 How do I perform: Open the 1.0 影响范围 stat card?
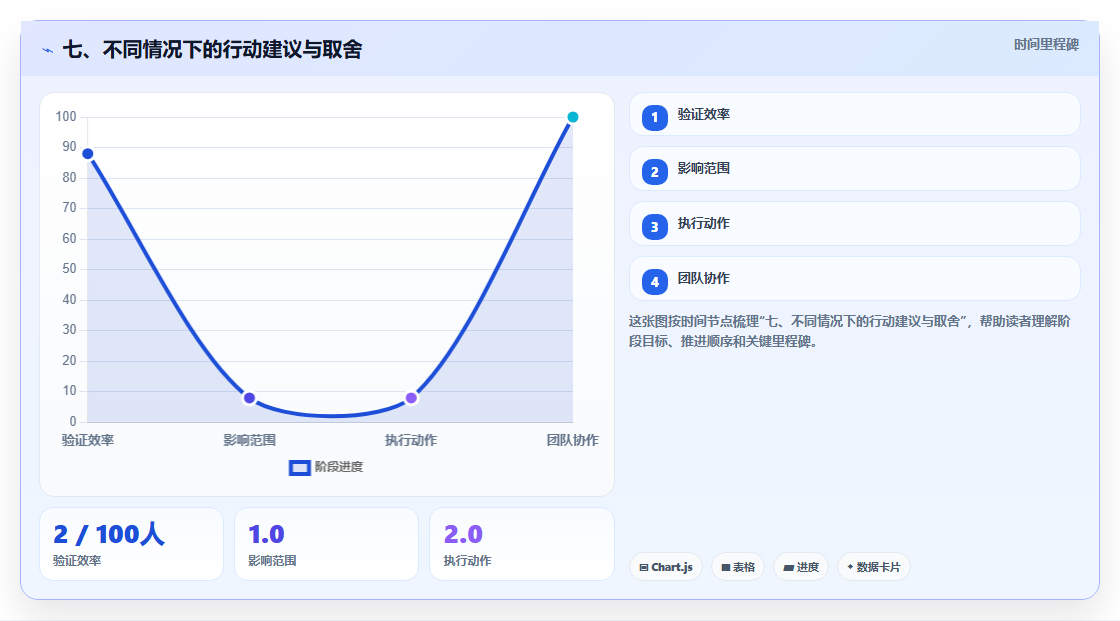coord(326,544)
